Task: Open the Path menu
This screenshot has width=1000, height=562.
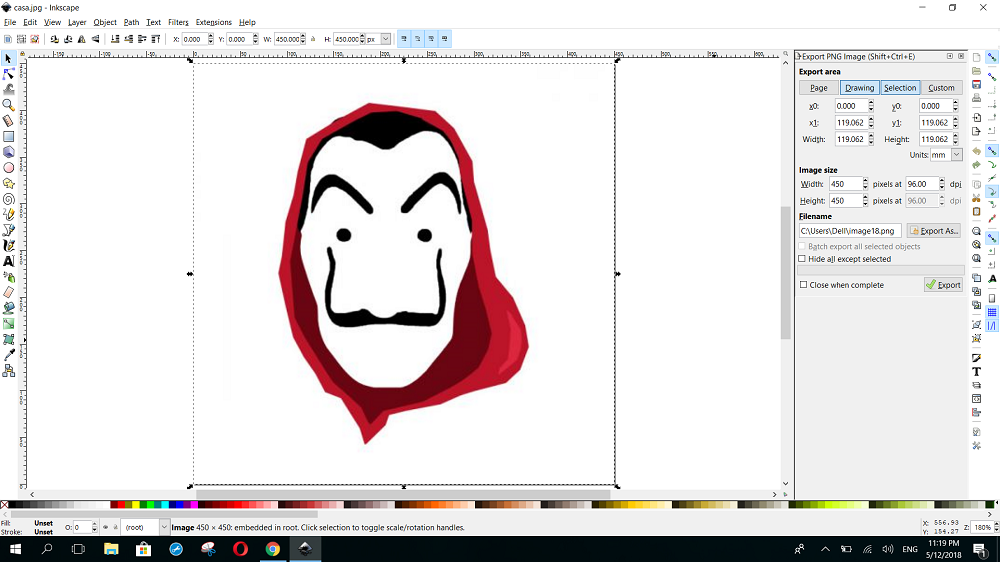Action: coord(131,22)
